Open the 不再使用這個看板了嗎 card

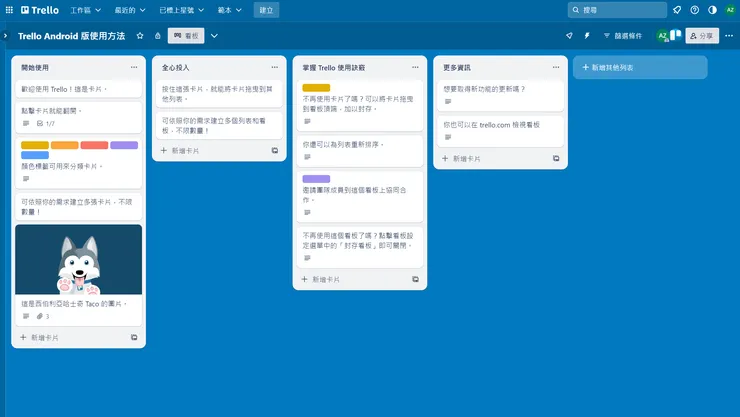(360, 247)
